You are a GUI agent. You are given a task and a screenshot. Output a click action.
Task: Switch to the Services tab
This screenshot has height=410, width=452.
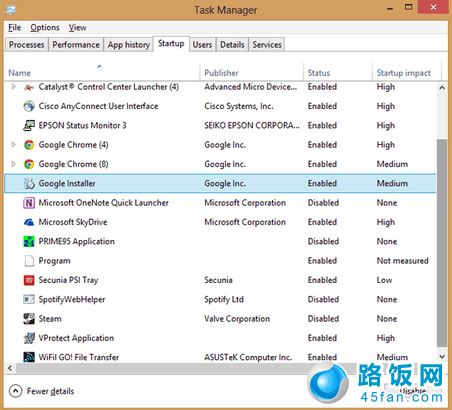[x=267, y=45]
